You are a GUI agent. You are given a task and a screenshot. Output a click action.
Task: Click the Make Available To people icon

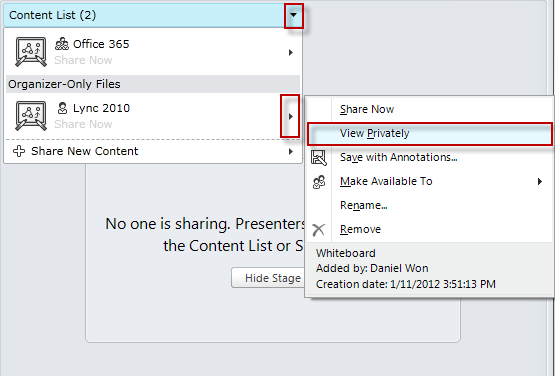pos(319,182)
